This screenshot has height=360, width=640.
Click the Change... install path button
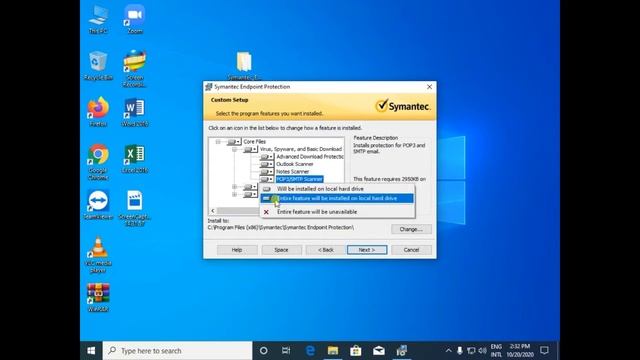411,229
